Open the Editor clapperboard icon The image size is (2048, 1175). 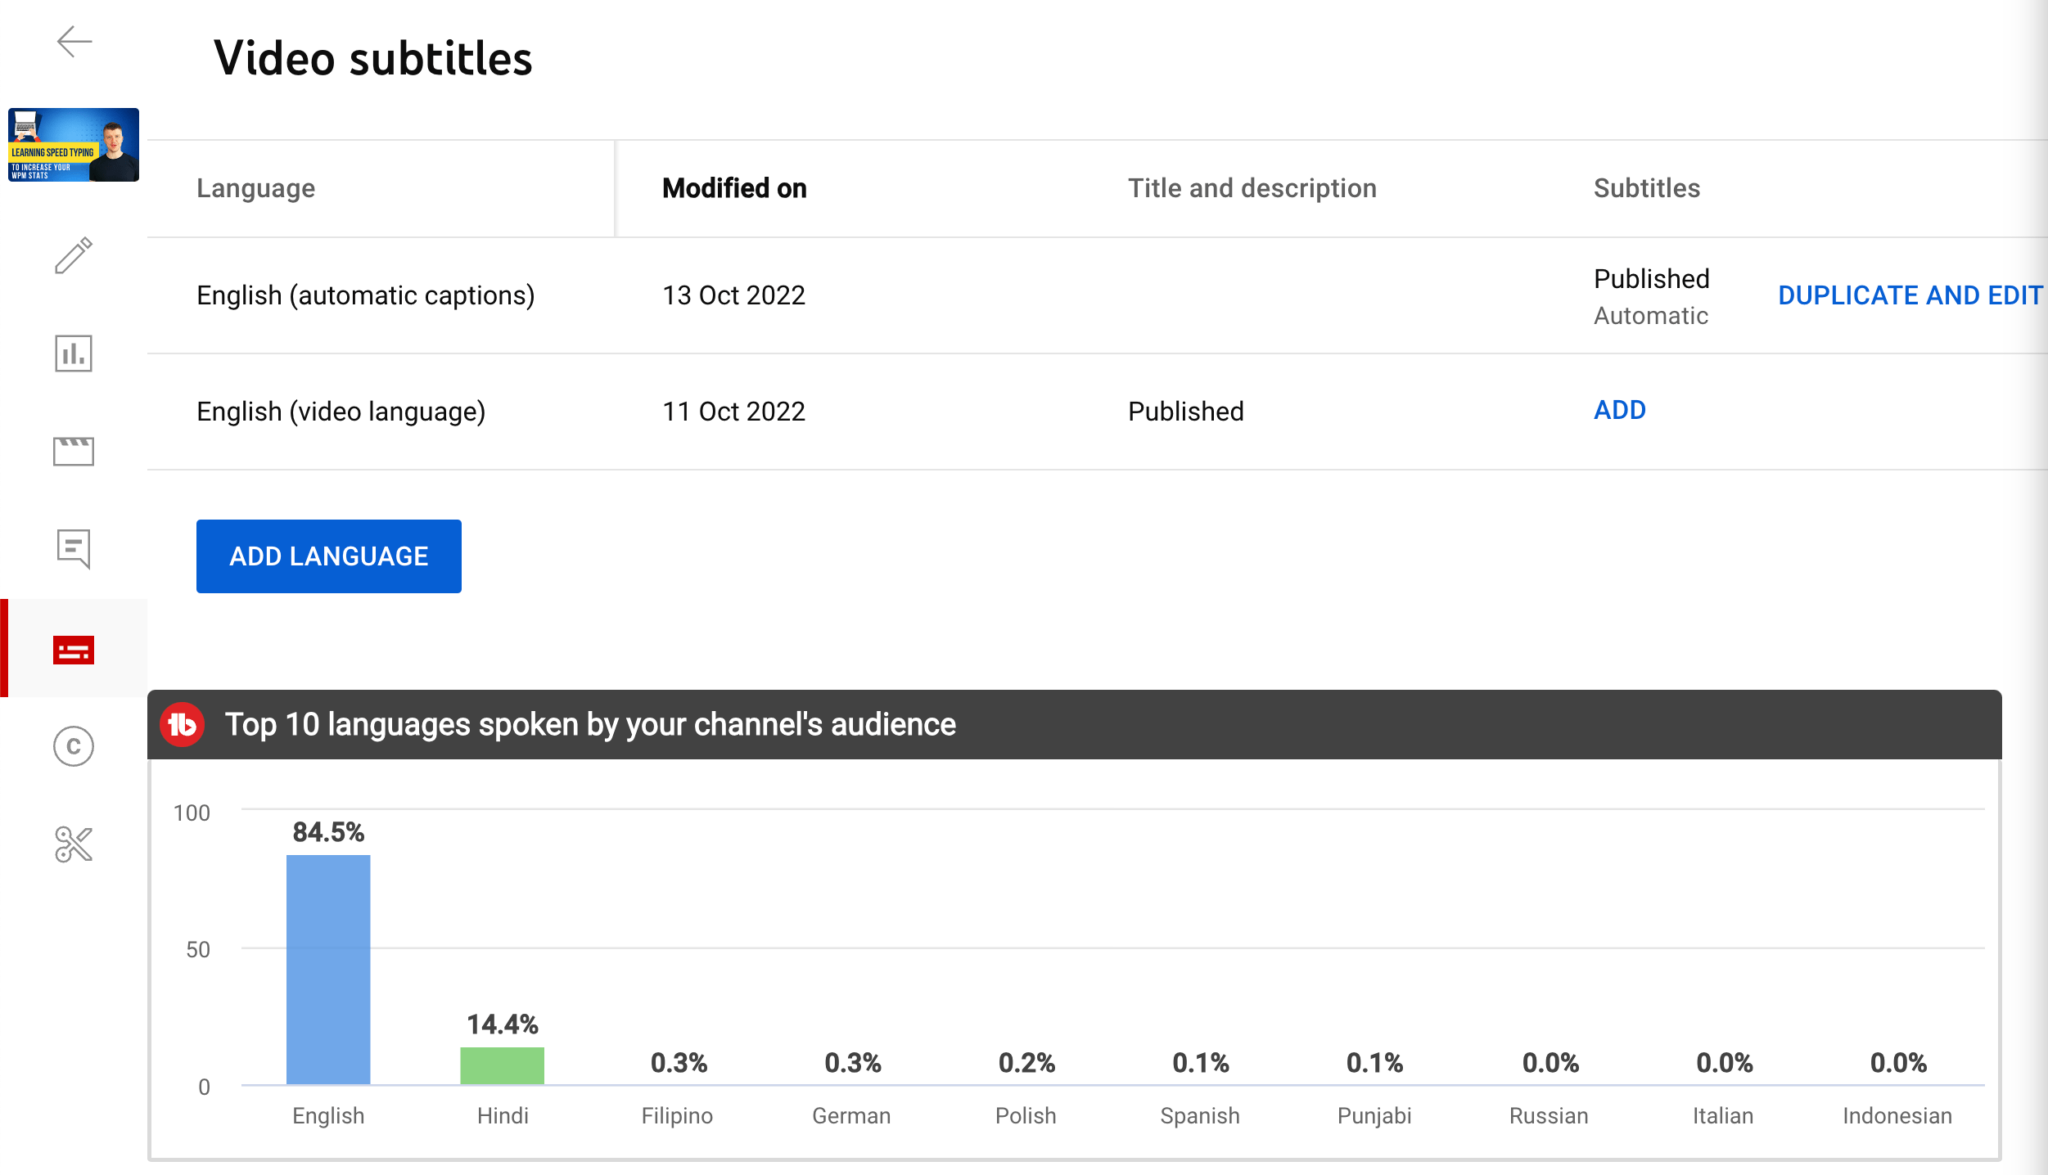tap(74, 451)
